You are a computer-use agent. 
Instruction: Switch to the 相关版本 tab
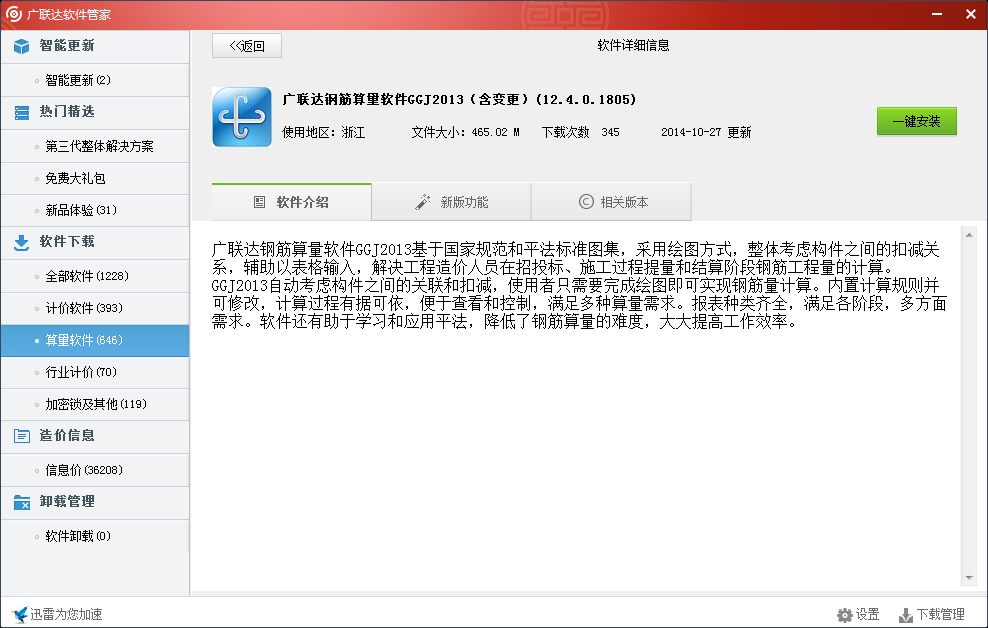tap(612, 202)
